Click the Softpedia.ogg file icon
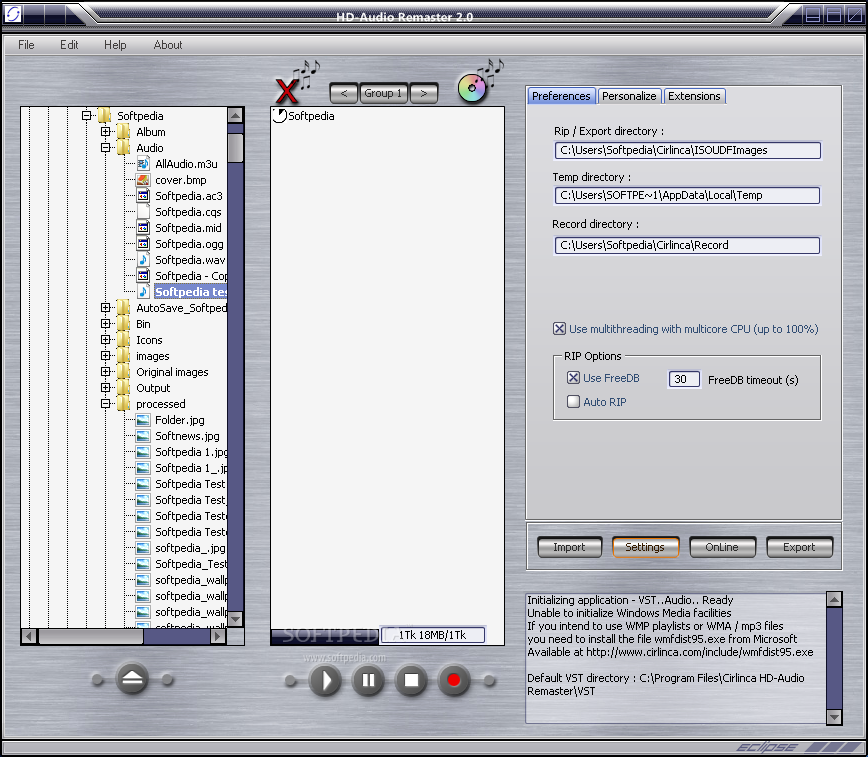The width and height of the screenshot is (868, 757). (143, 244)
